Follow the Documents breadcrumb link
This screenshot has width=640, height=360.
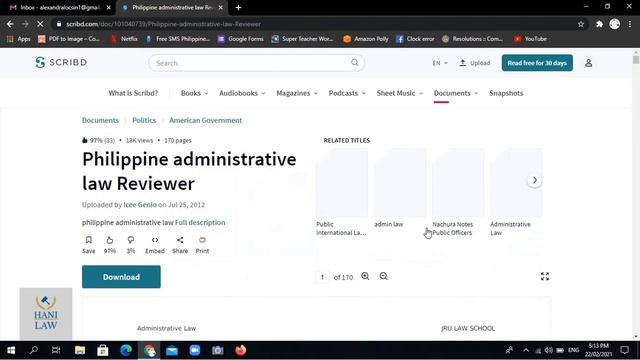coord(100,120)
